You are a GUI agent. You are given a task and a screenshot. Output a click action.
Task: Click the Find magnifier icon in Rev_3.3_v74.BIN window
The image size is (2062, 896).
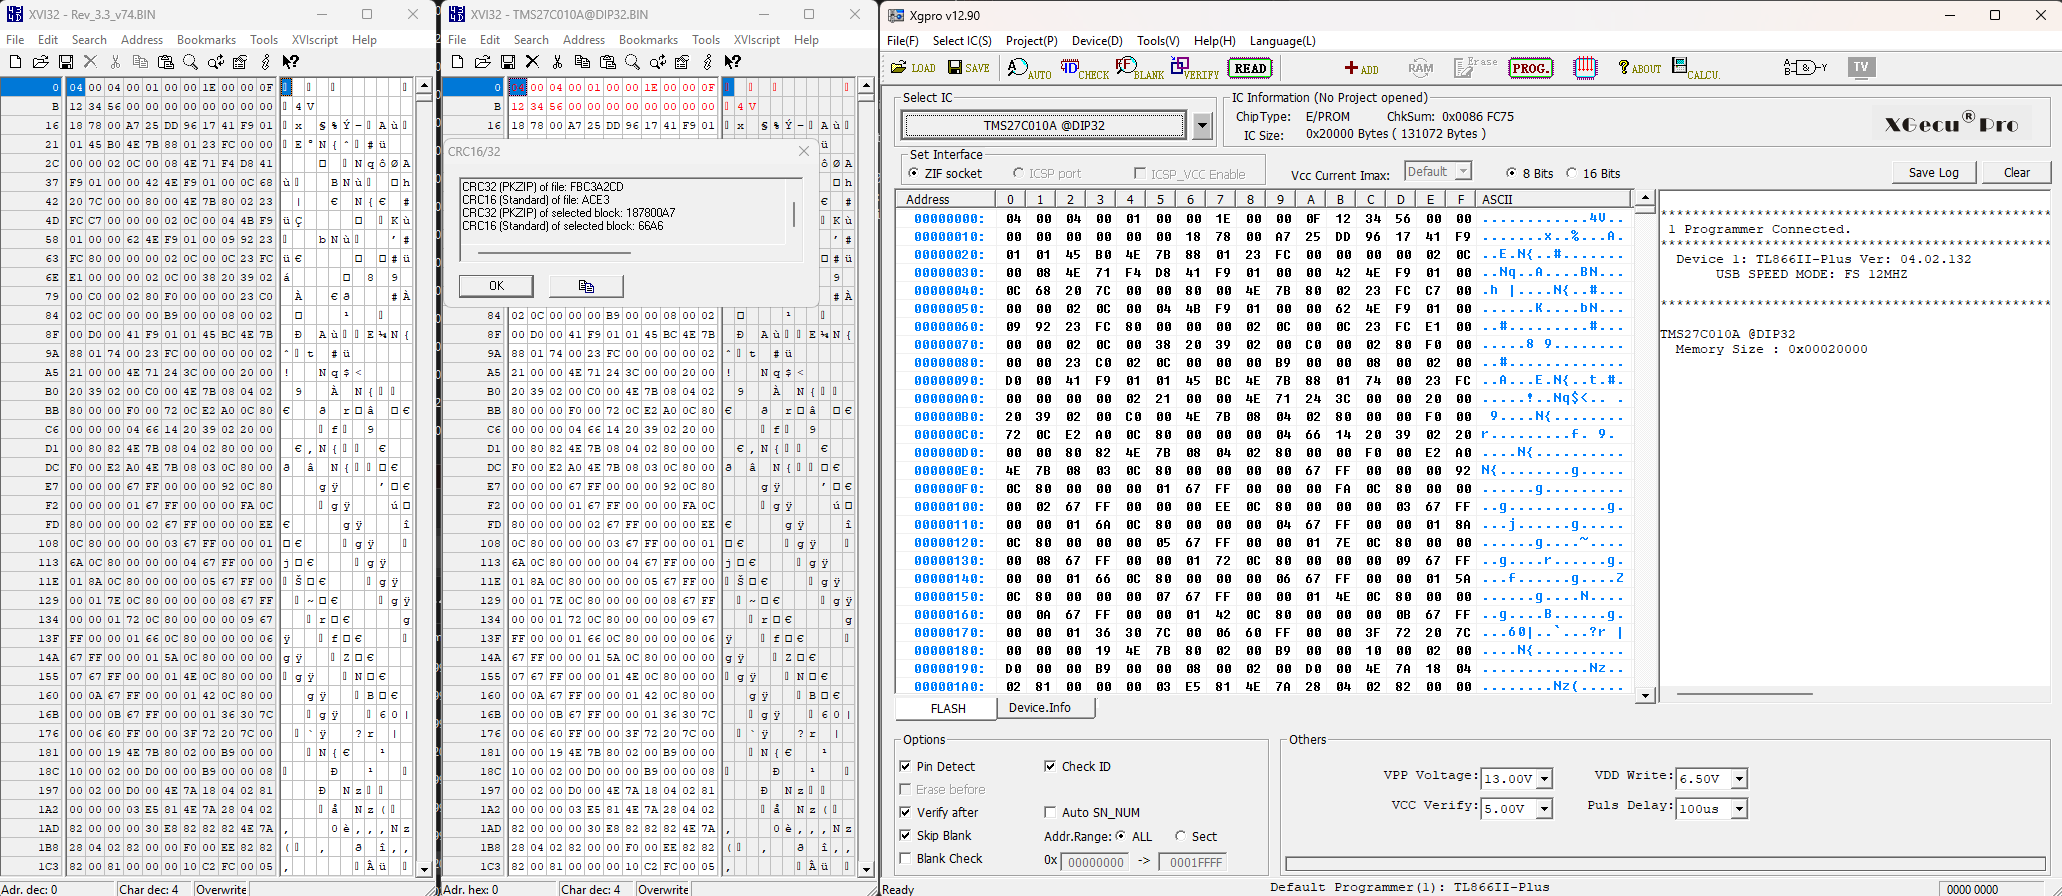pos(190,62)
